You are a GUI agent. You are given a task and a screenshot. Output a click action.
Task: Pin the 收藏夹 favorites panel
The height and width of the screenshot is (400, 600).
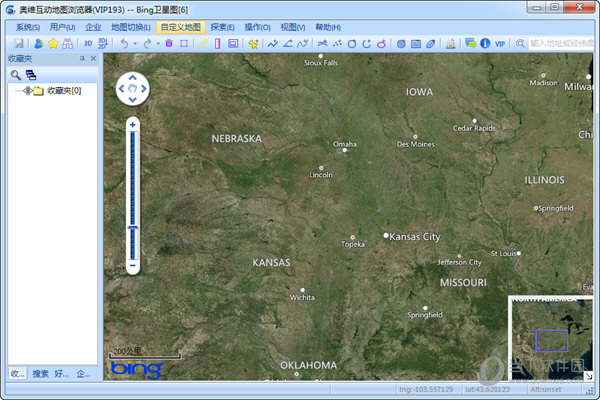(x=82, y=59)
